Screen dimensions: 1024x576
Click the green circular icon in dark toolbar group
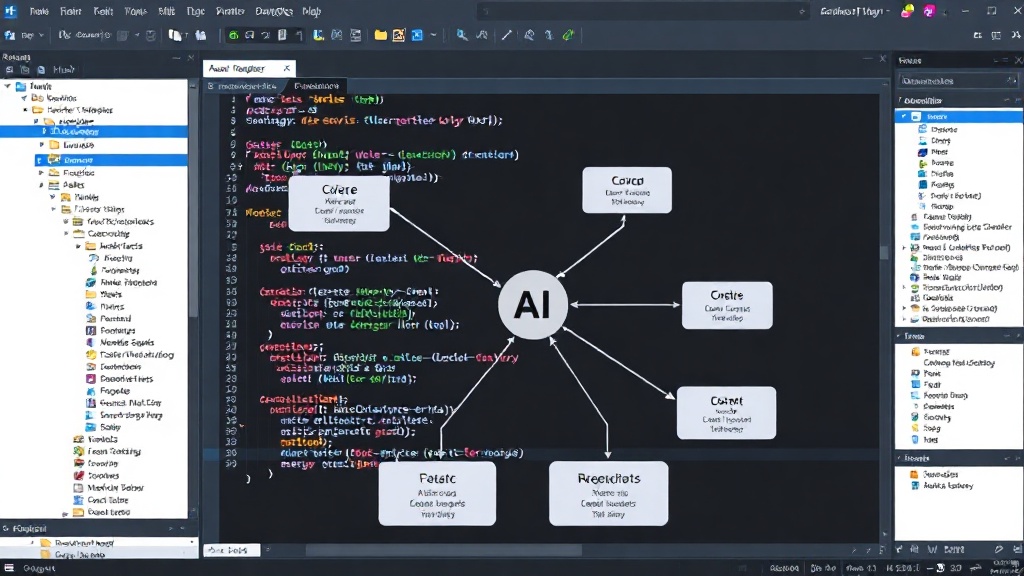(x=233, y=35)
